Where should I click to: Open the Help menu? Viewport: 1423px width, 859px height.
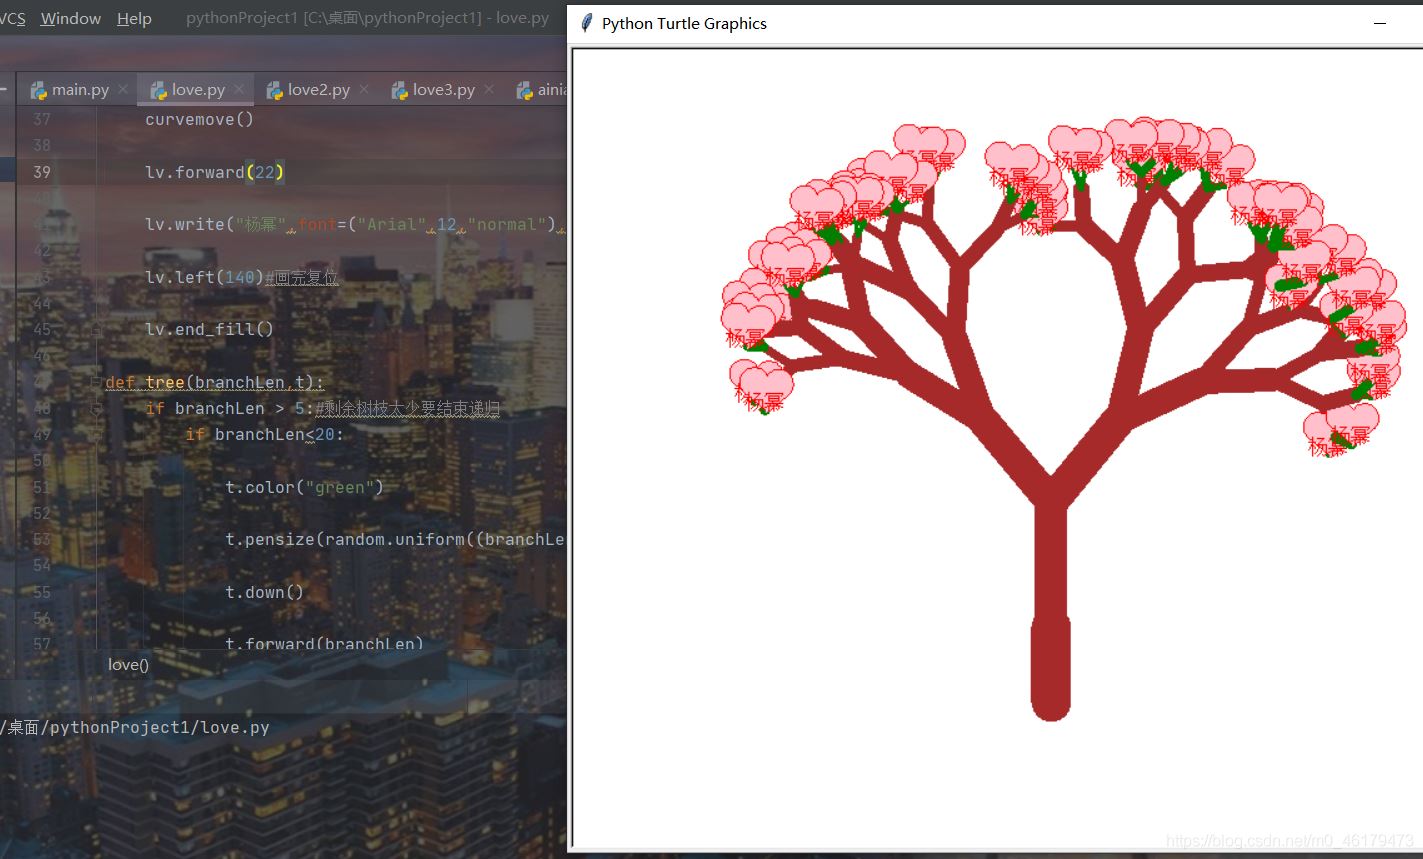pyautogui.click(x=134, y=18)
